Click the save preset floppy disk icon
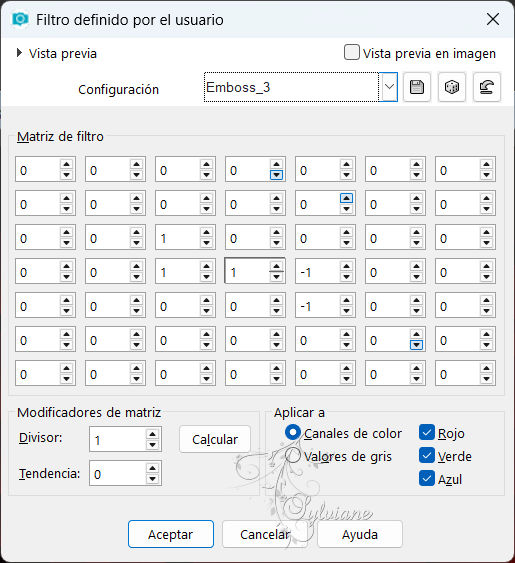Image resolution: width=515 pixels, height=563 pixels. 417,87
